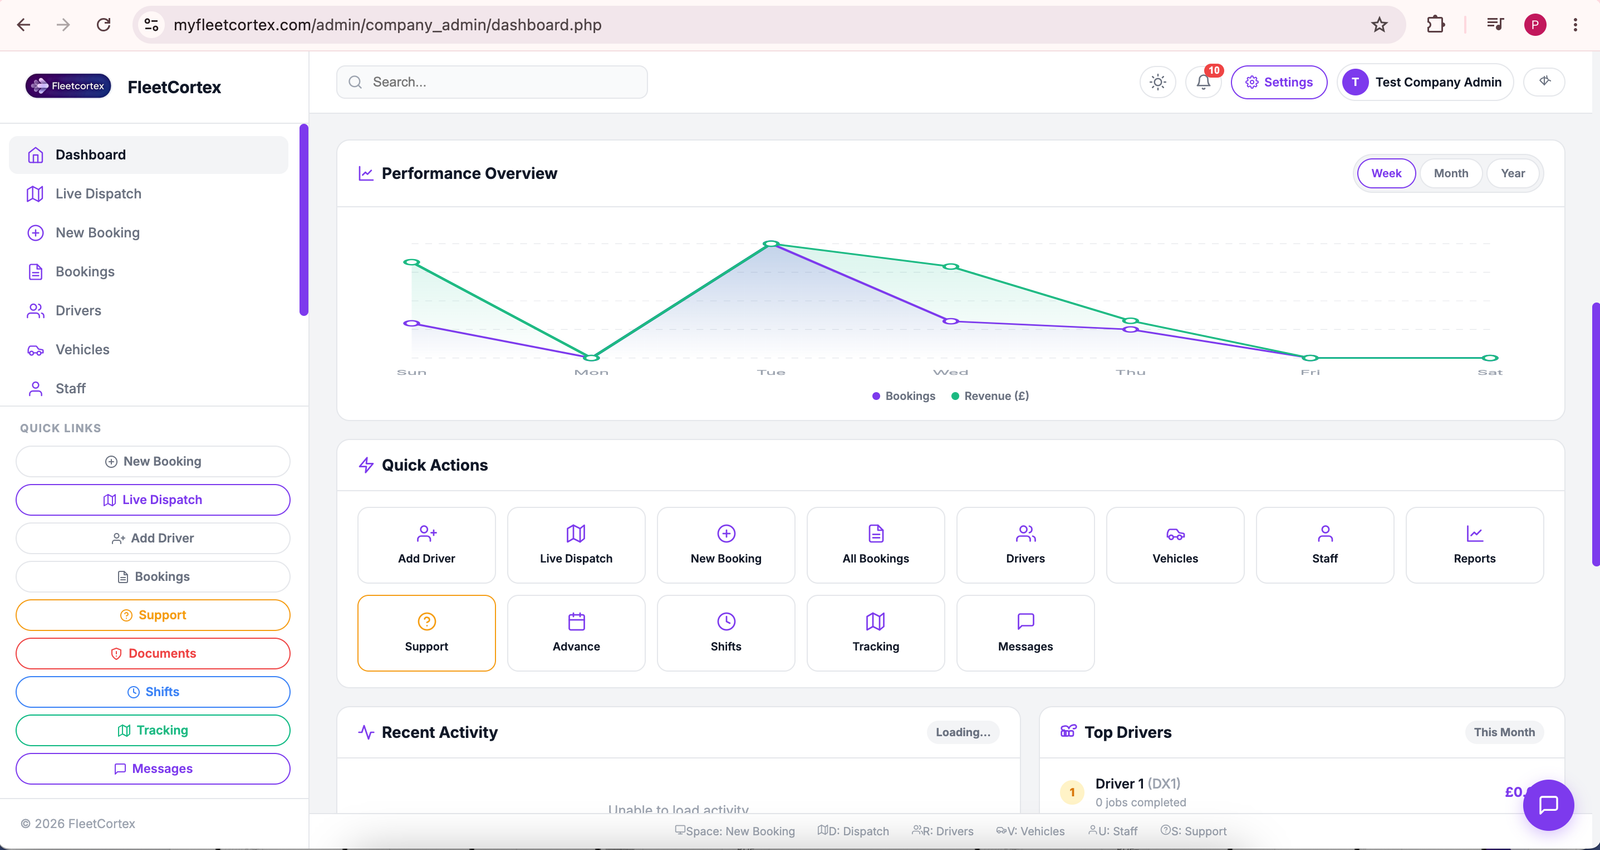Click the Messages quick link button
This screenshot has height=850, width=1600.
coord(153,769)
